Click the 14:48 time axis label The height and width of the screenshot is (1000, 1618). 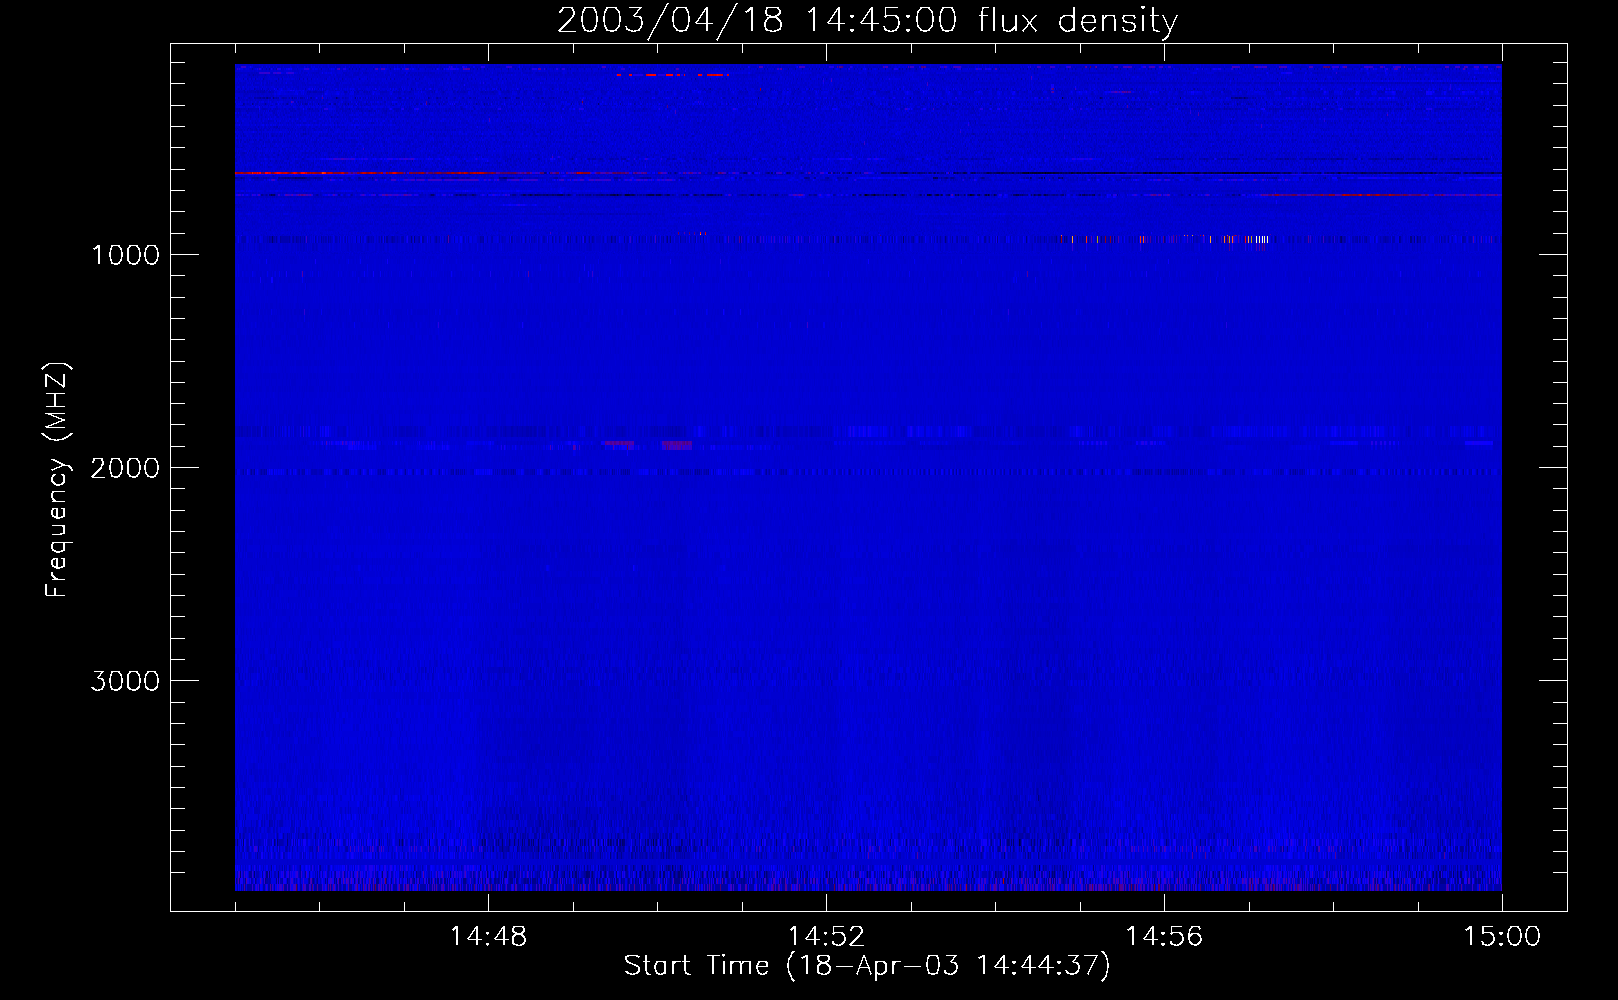(x=488, y=936)
